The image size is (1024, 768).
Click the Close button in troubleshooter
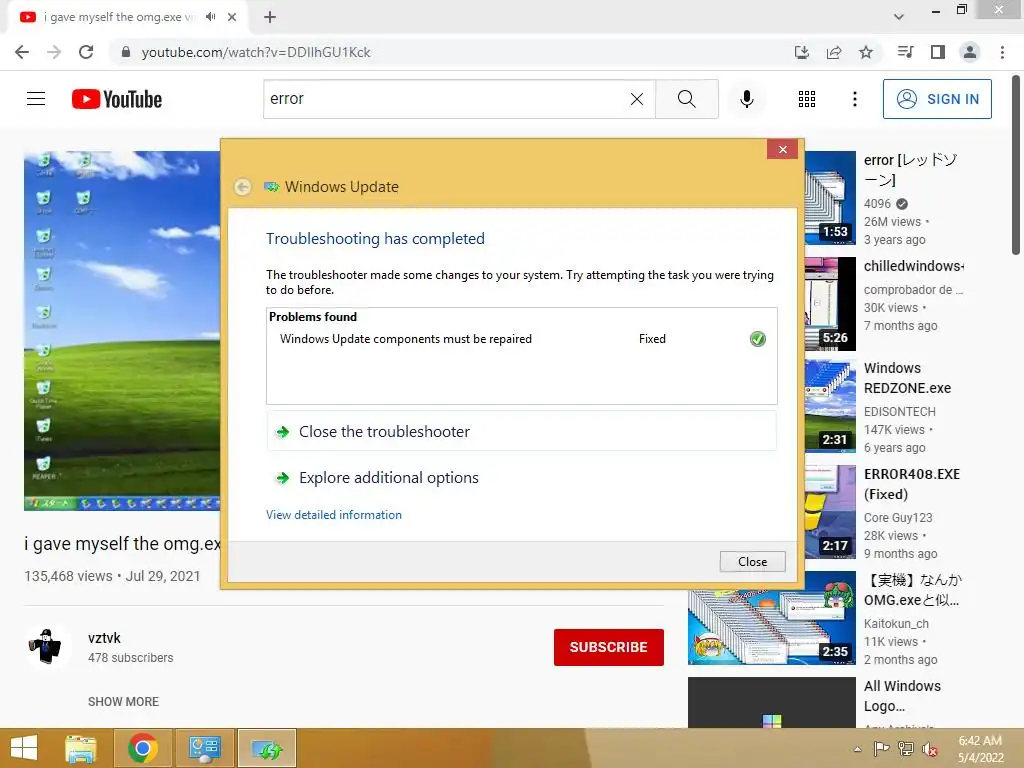pyautogui.click(x=752, y=562)
